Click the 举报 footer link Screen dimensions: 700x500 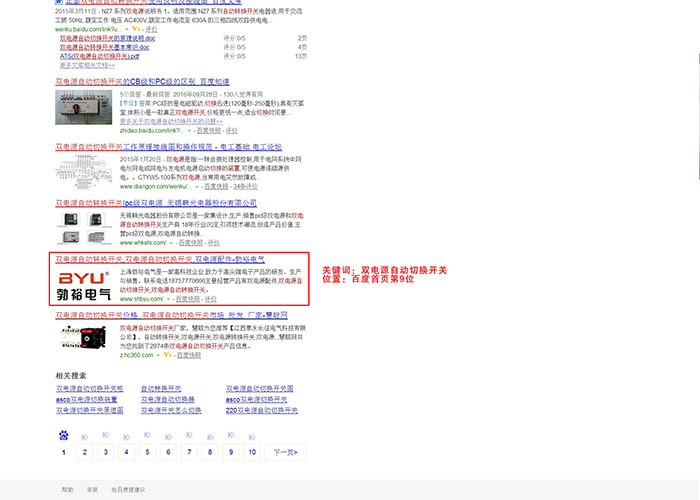coord(92,490)
